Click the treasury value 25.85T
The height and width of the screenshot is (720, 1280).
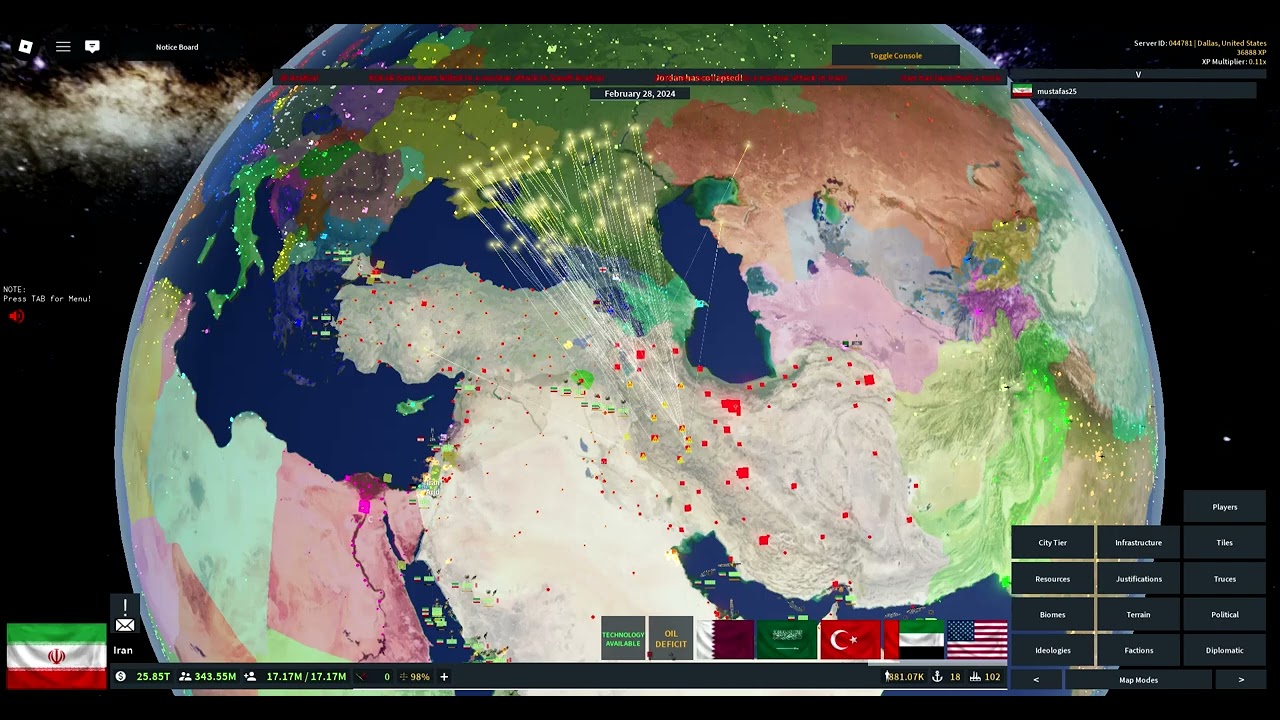coord(153,677)
